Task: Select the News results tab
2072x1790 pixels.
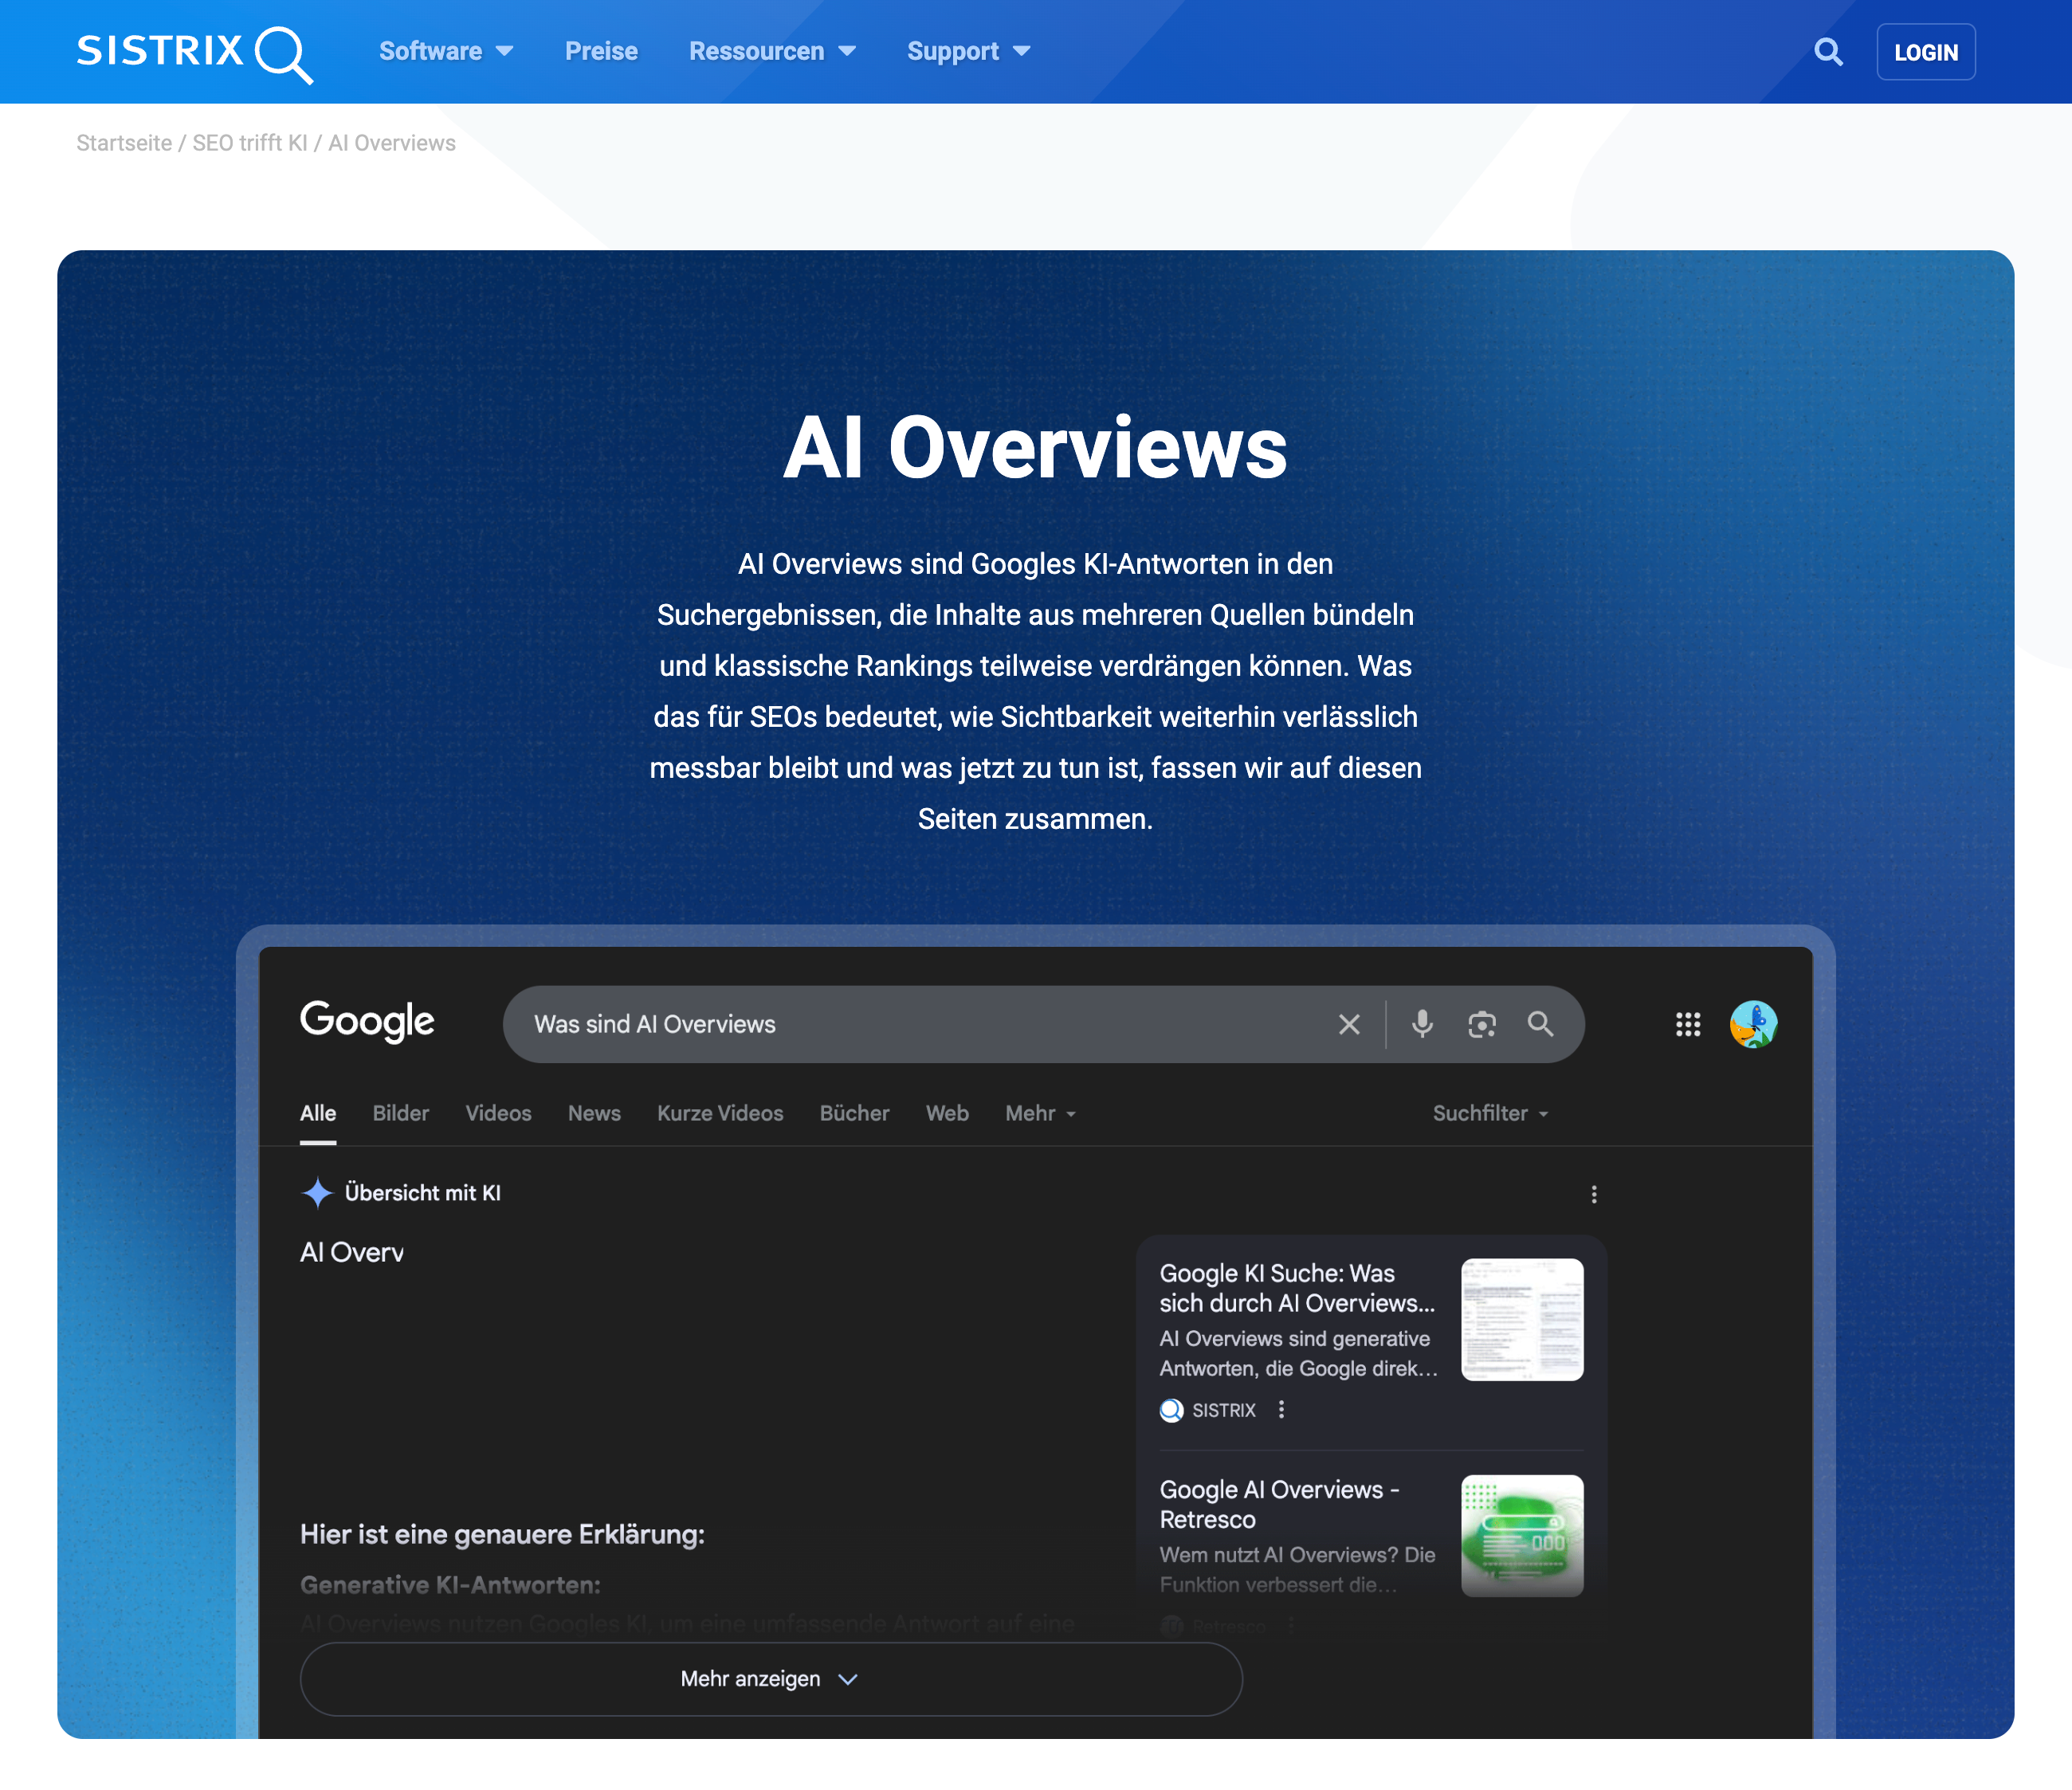Action: (594, 1113)
